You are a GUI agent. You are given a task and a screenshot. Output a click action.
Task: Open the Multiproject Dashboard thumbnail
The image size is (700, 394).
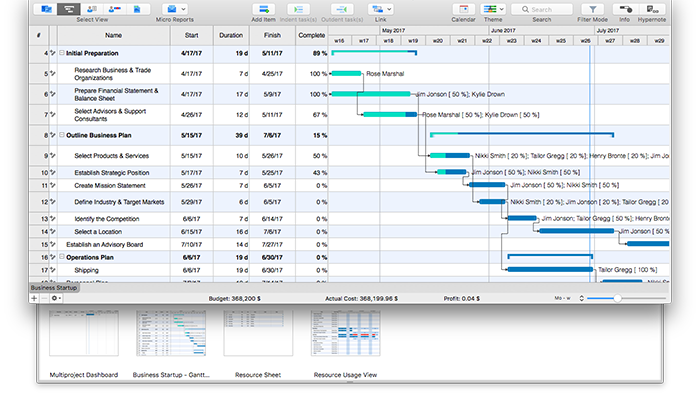click(84, 333)
